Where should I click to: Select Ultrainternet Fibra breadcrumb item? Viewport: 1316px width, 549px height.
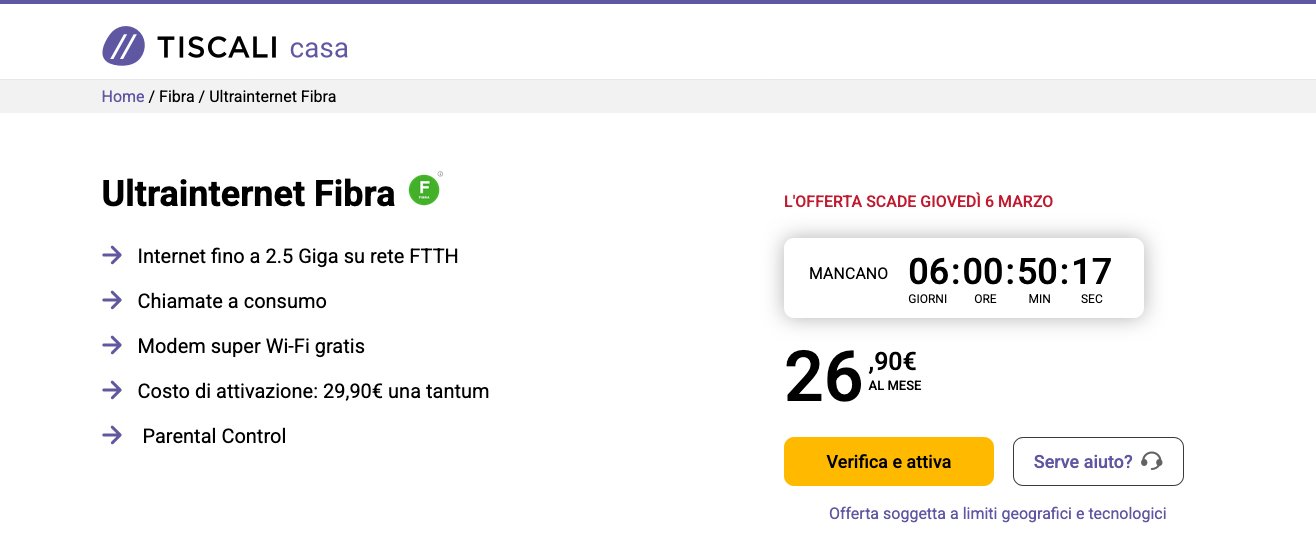tap(272, 97)
